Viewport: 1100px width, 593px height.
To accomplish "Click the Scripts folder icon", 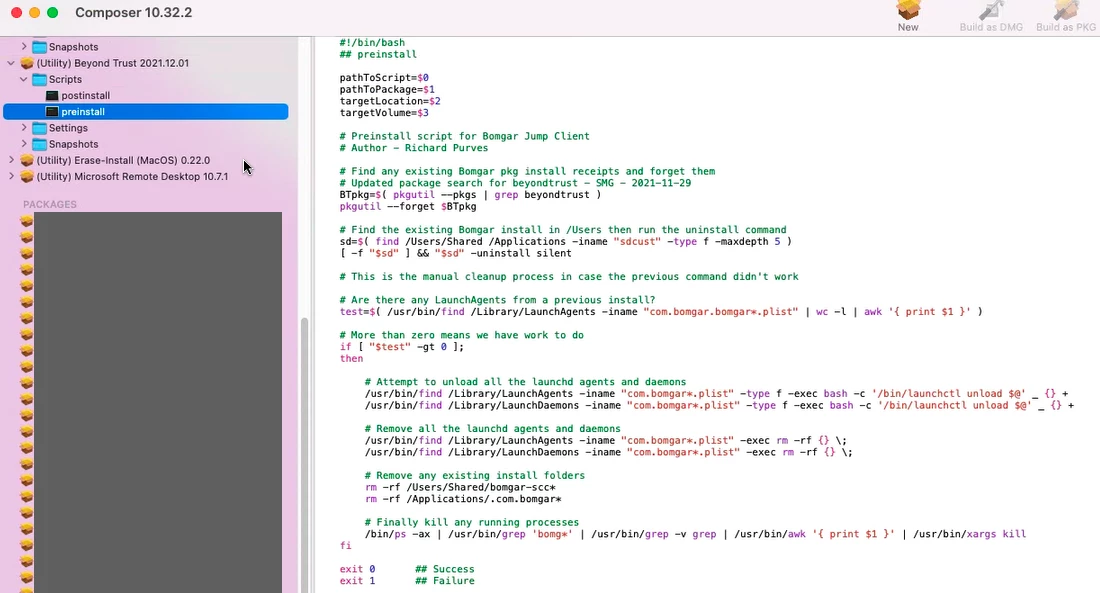I will [x=39, y=79].
